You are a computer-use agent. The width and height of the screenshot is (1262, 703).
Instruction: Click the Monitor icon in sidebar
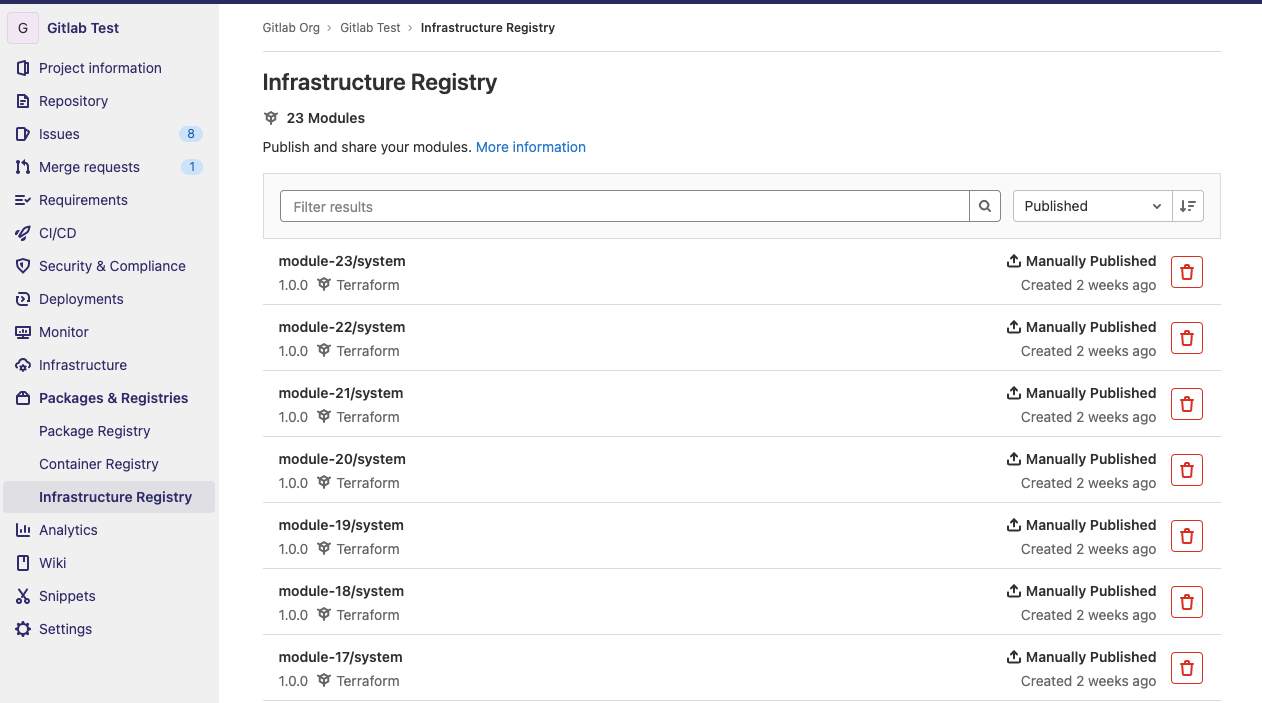coord(22,332)
